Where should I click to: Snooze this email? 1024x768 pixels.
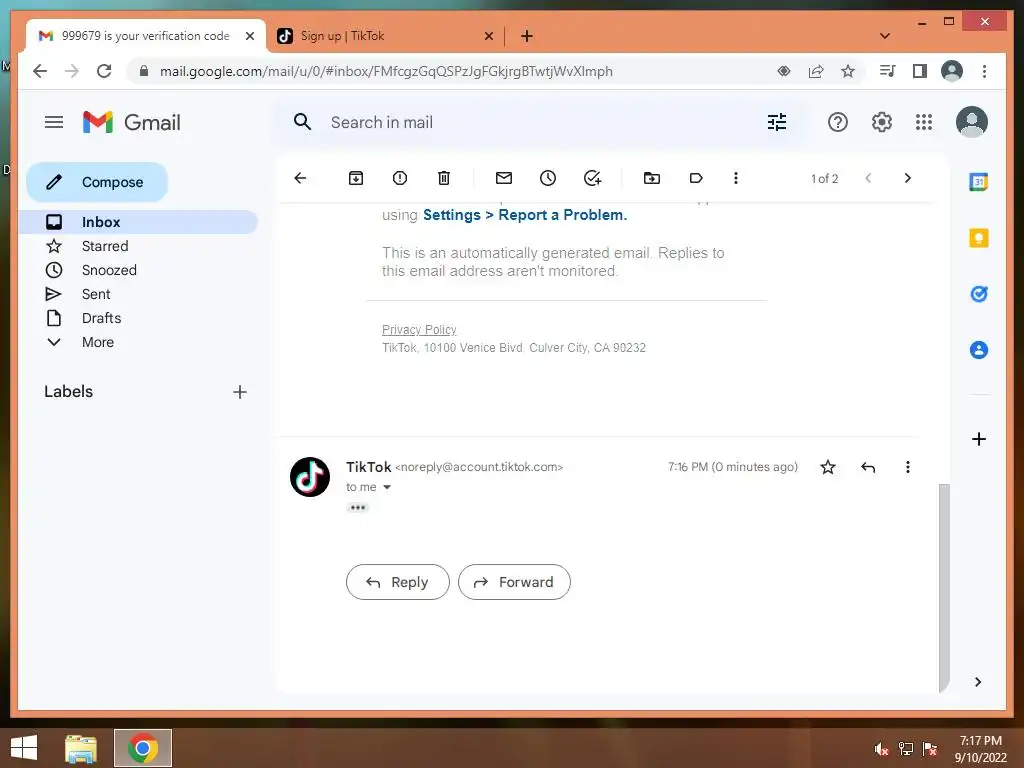pyautogui.click(x=548, y=178)
